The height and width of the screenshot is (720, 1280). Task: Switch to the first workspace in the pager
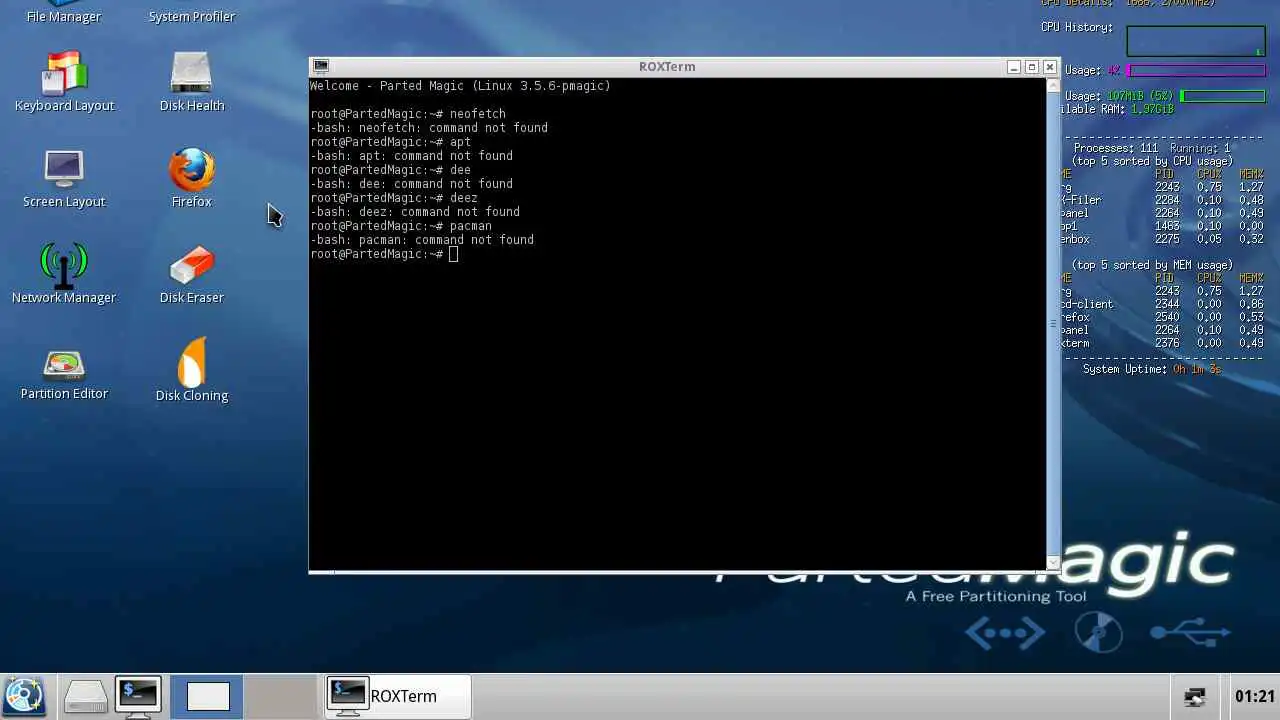[207, 696]
